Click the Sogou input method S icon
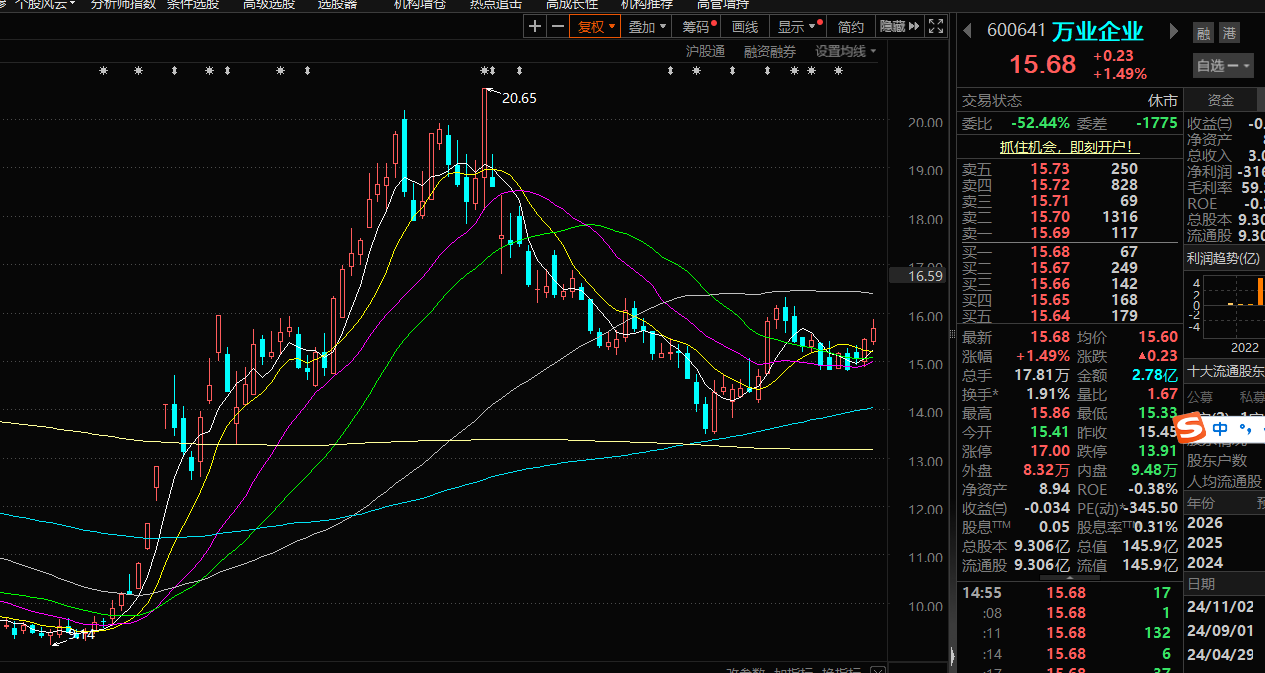 click(x=1188, y=429)
